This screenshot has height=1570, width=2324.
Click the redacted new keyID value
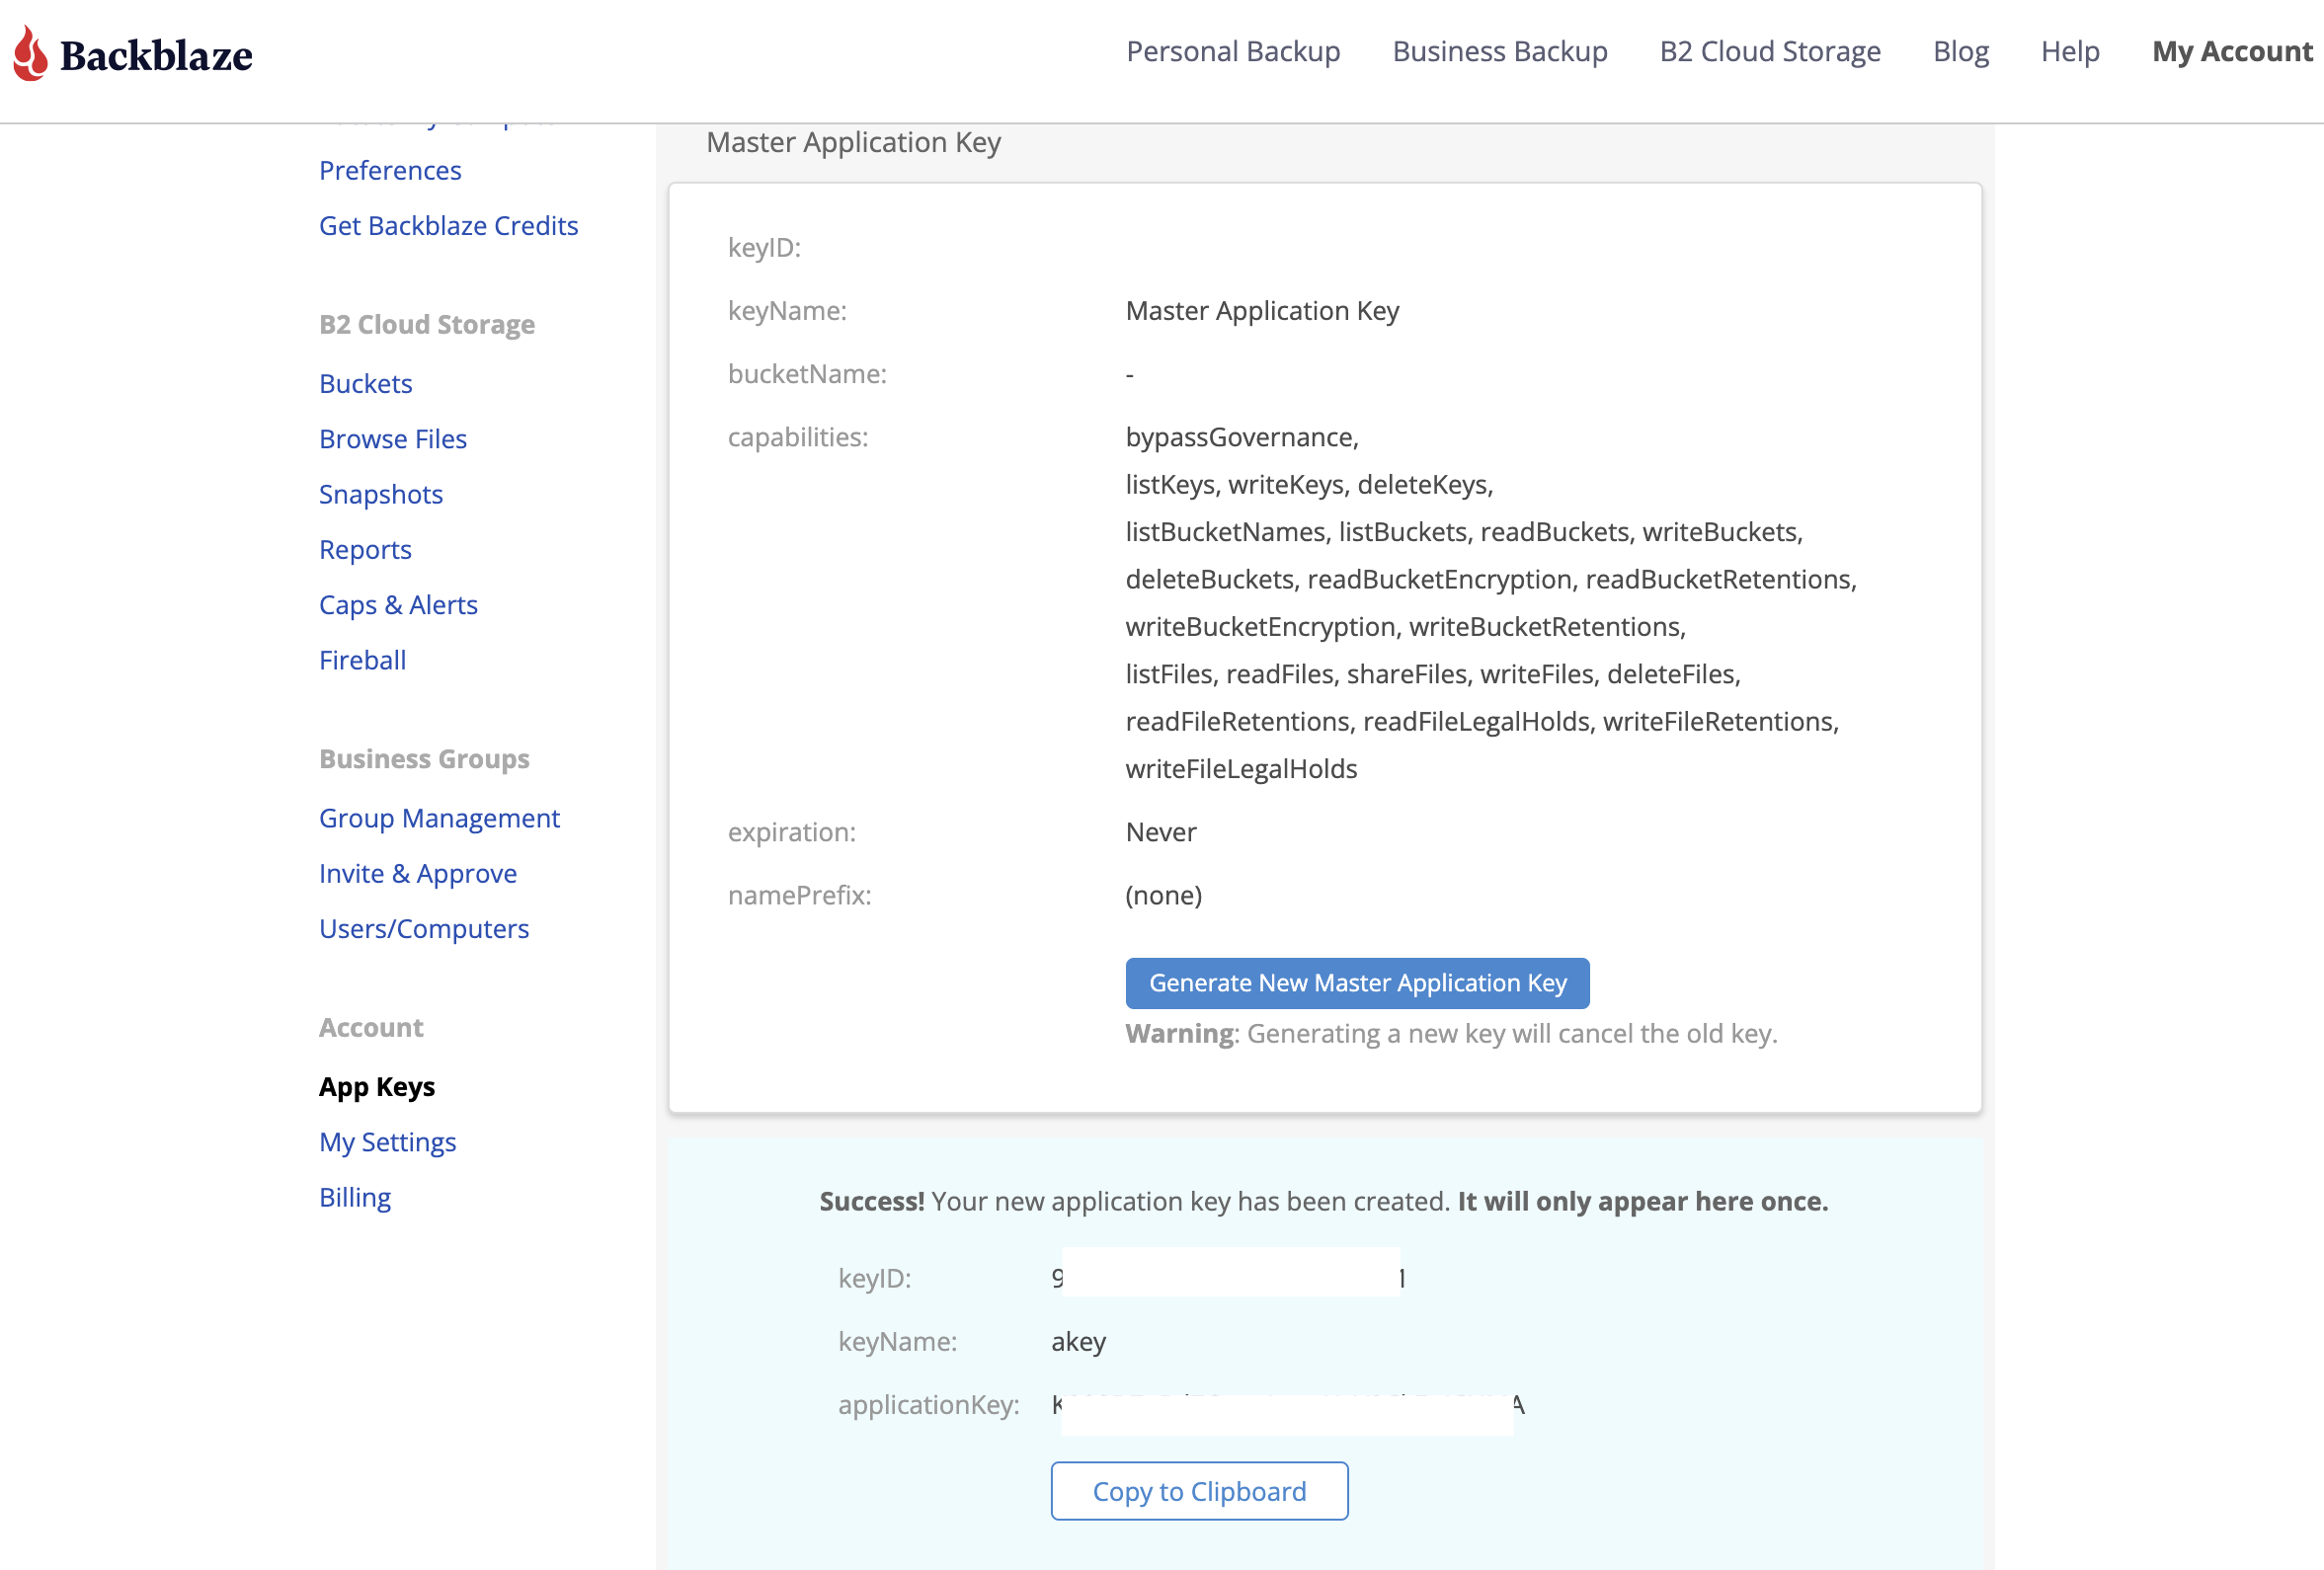1229,1275
